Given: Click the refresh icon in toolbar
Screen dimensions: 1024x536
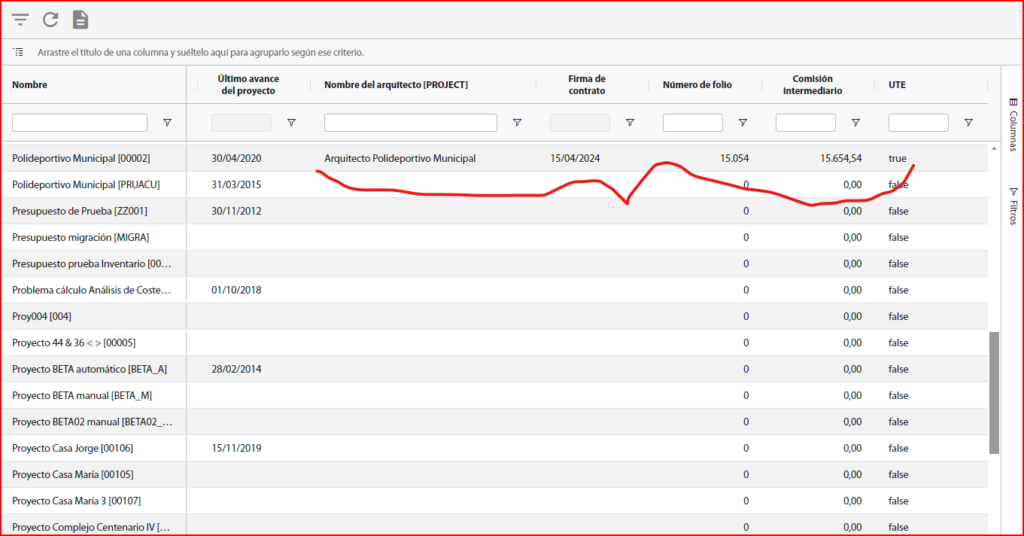Looking at the screenshot, I should (50, 20).
